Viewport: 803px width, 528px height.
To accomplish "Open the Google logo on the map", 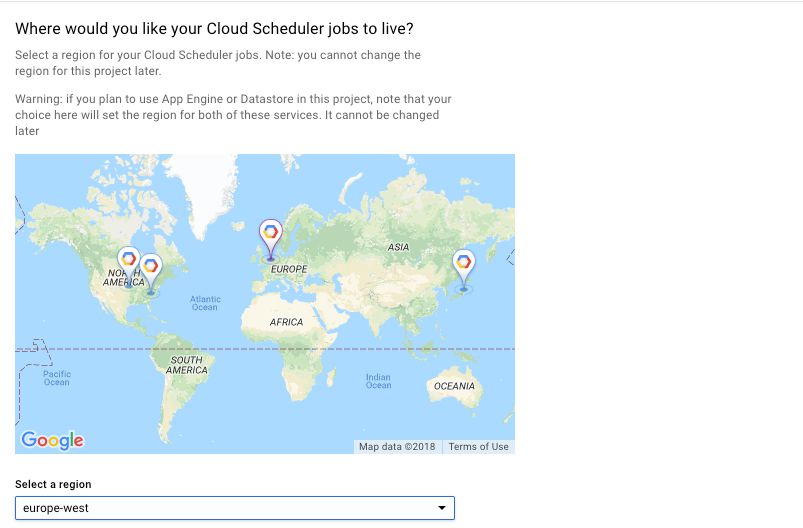I will click(x=52, y=440).
